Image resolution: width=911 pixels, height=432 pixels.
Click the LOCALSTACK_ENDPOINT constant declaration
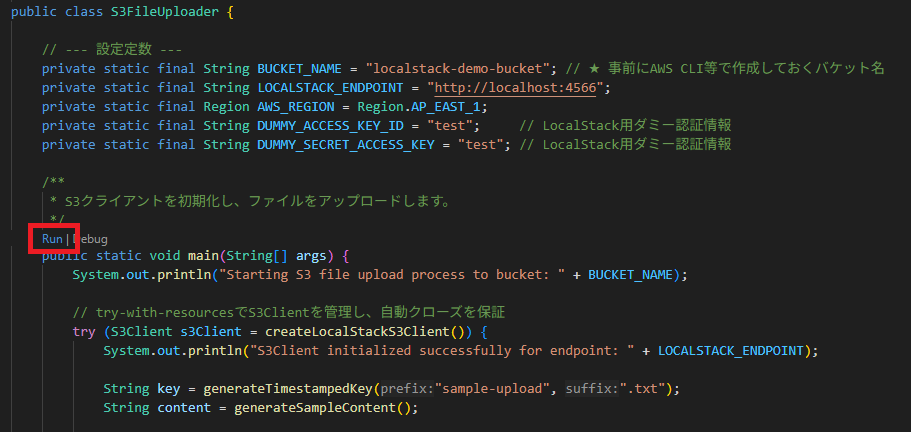click(x=330, y=88)
